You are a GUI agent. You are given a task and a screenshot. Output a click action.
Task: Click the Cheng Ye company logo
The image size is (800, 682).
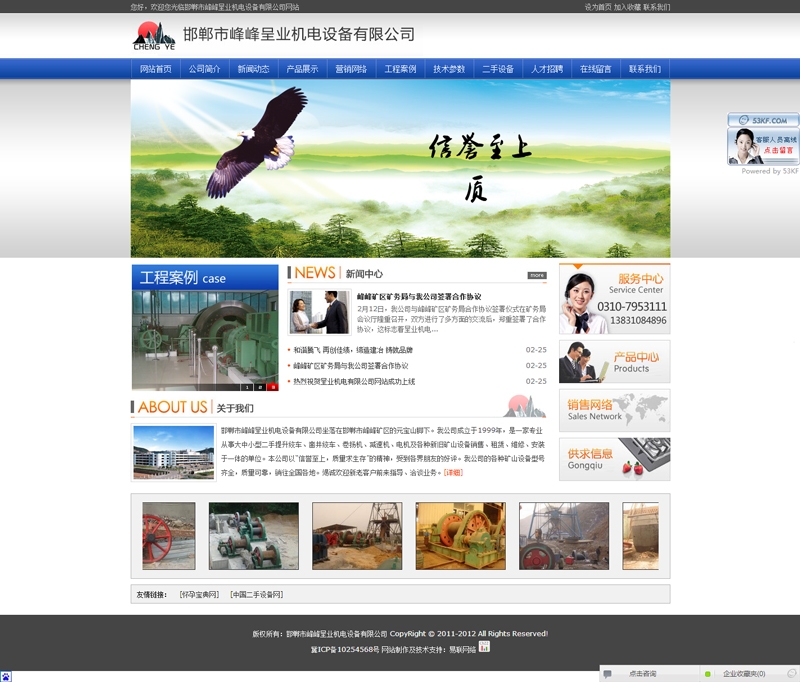pyautogui.click(x=153, y=35)
